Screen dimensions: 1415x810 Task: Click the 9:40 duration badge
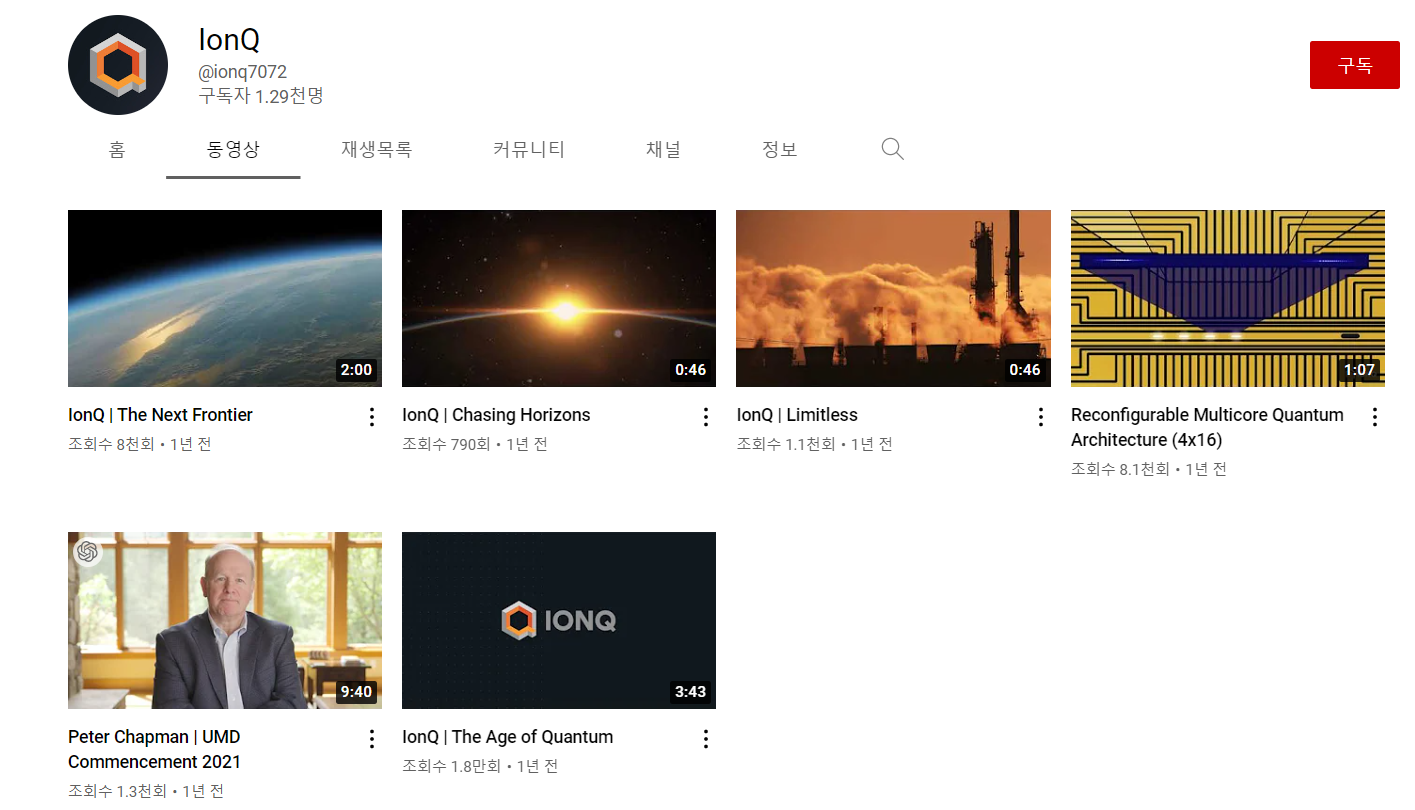click(356, 692)
